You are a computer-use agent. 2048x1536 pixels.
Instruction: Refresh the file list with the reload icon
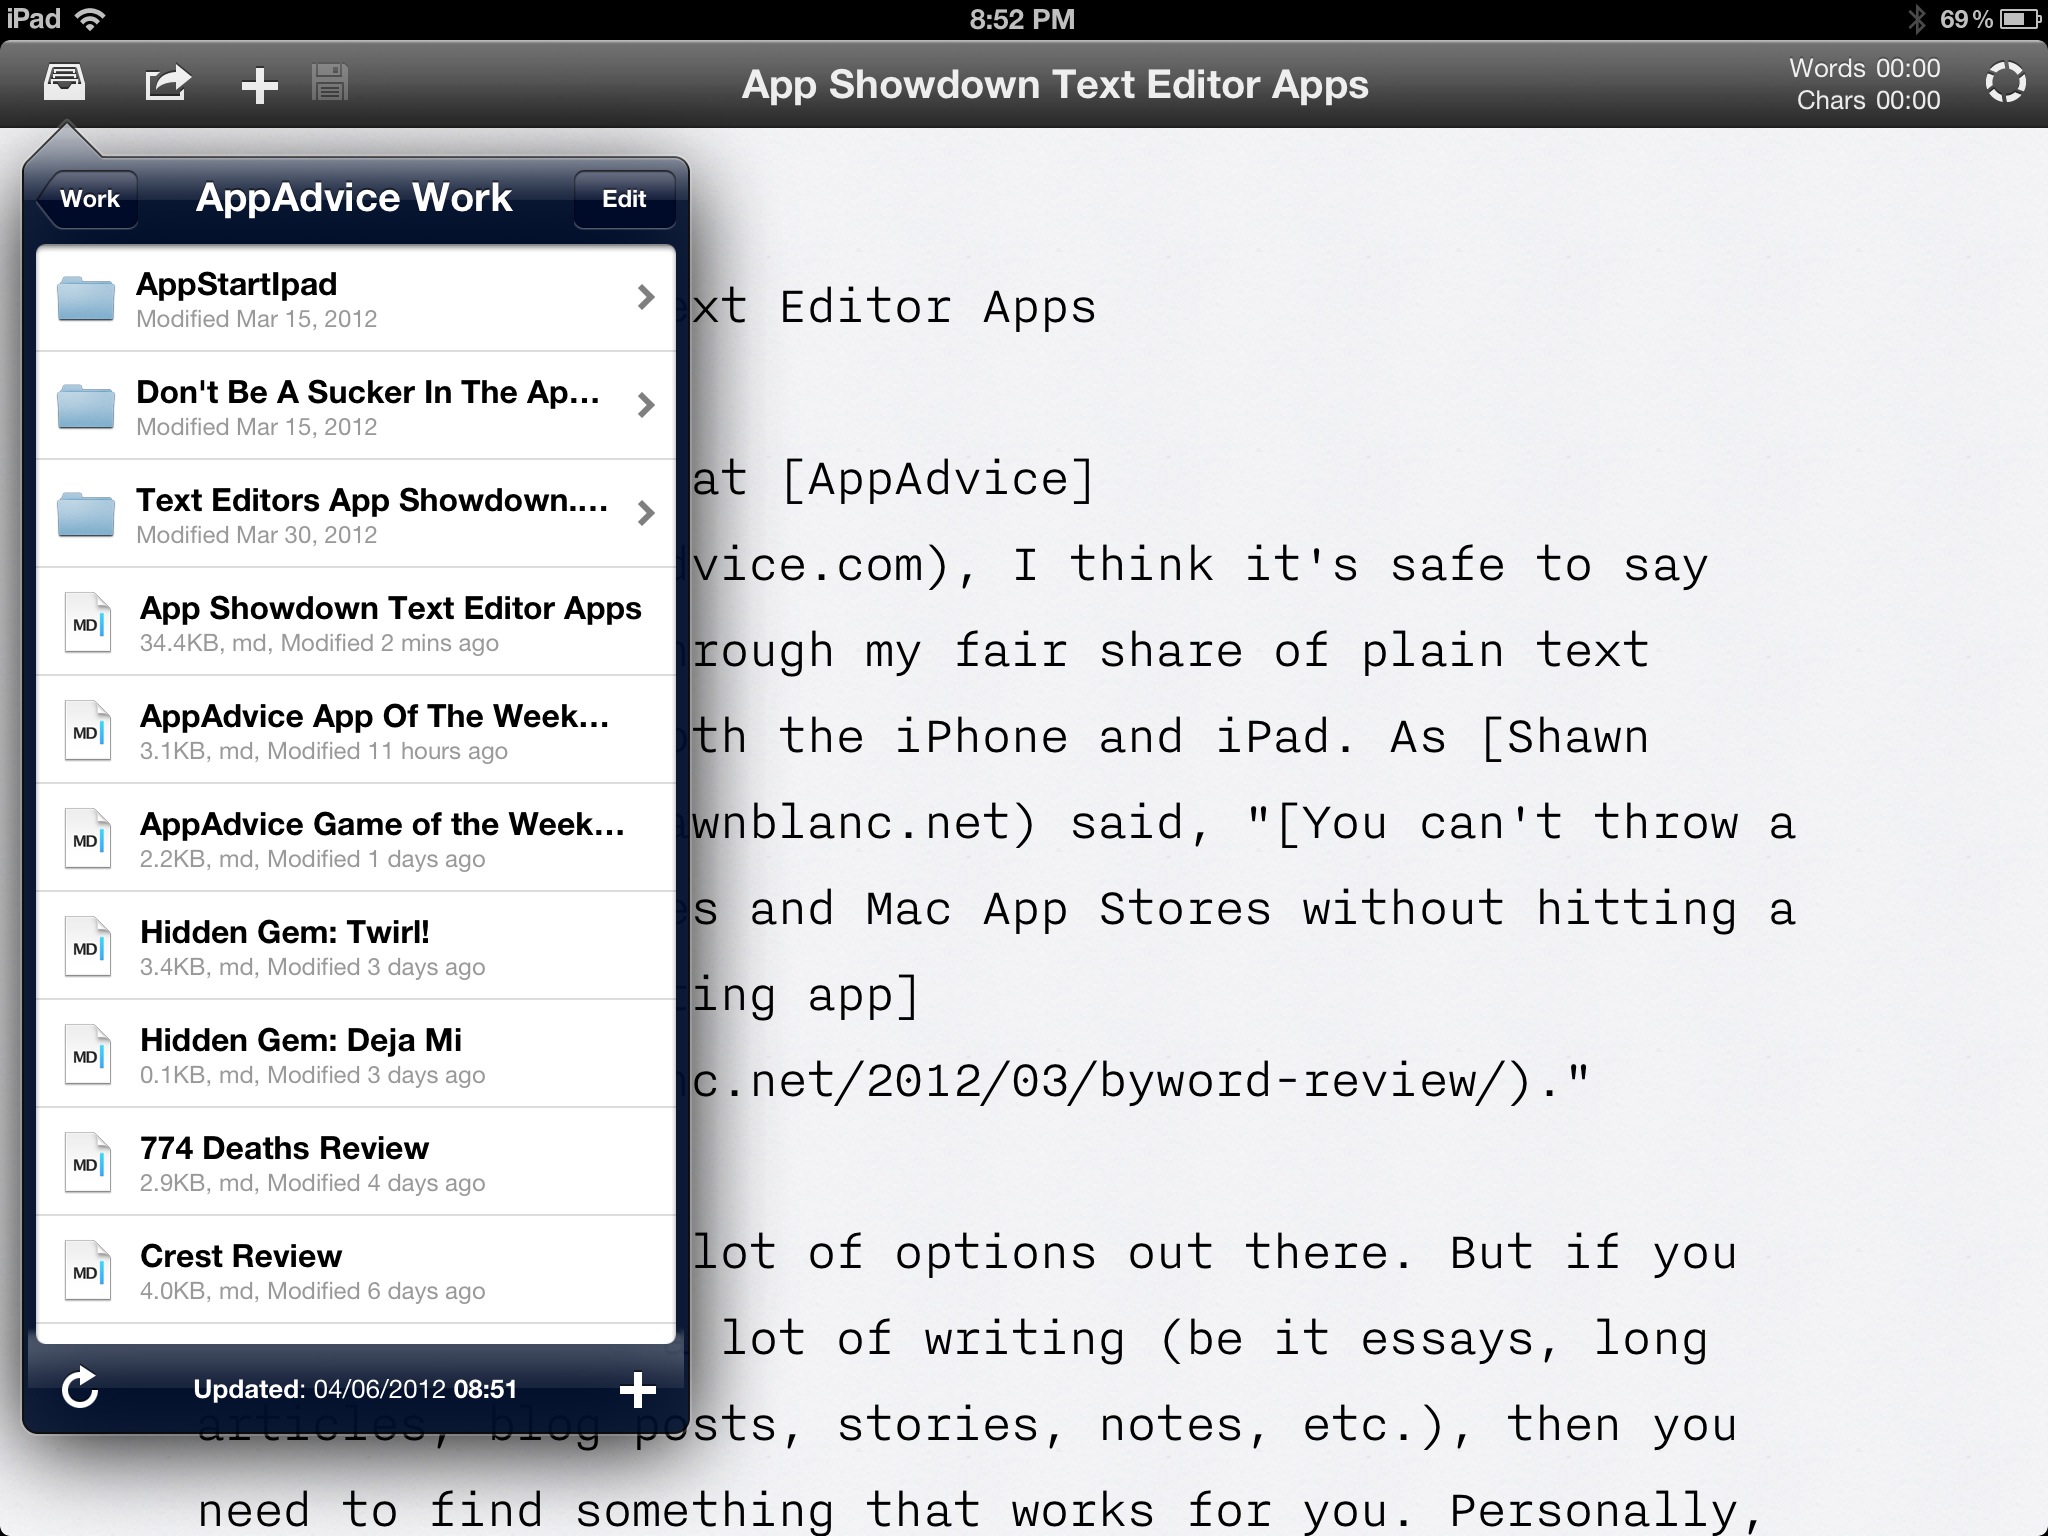point(80,1388)
